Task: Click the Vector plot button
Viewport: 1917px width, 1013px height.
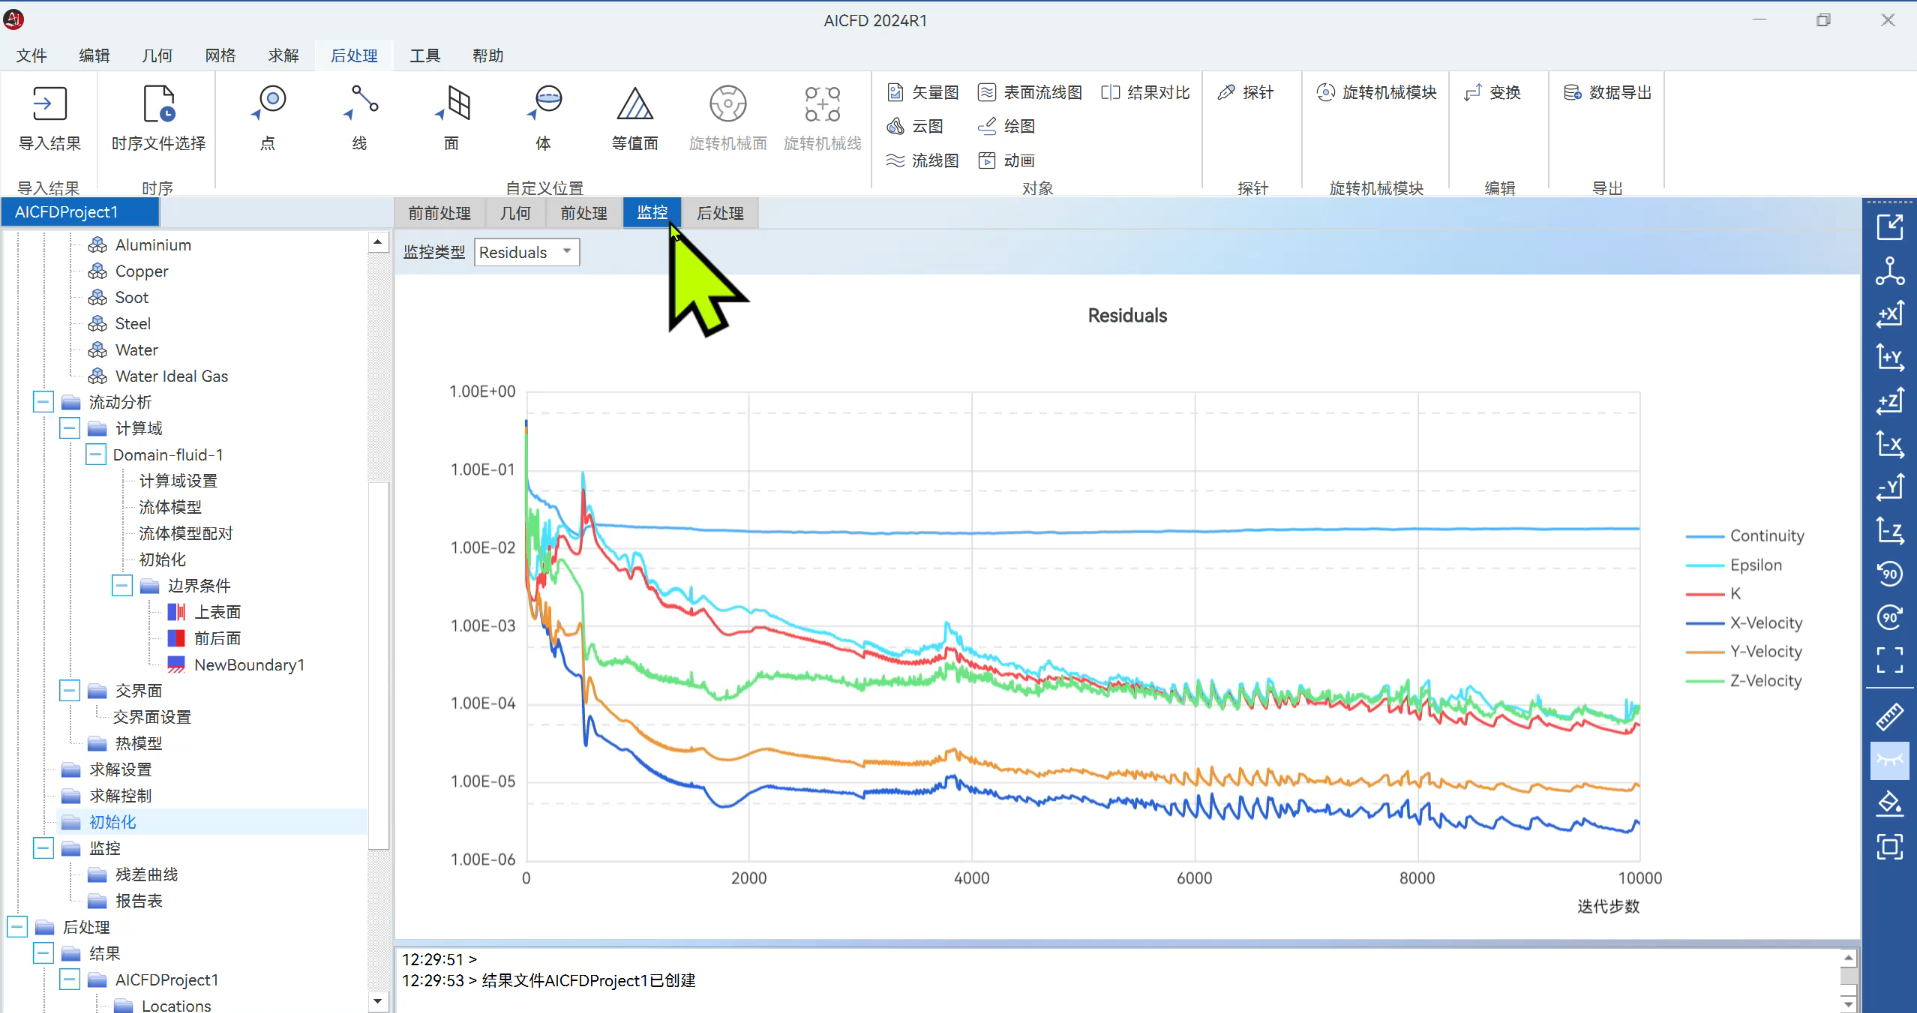Action: coord(922,92)
